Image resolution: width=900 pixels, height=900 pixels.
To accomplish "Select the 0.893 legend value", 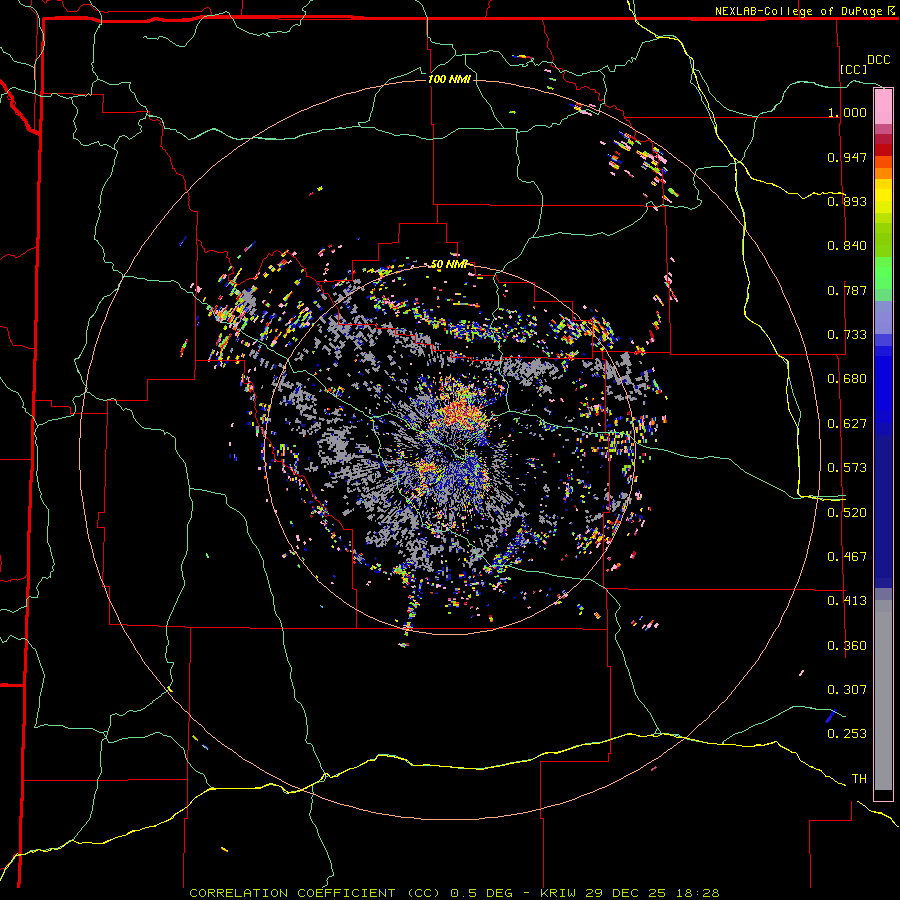I will coord(847,201).
